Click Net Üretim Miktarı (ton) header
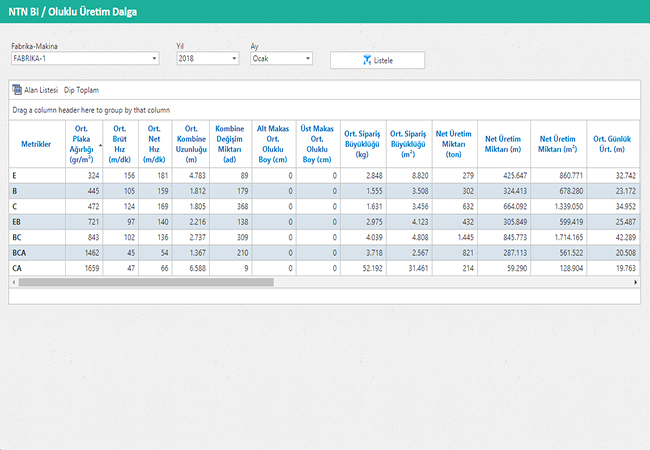Screen dimensions: 650x450 (x=454, y=144)
